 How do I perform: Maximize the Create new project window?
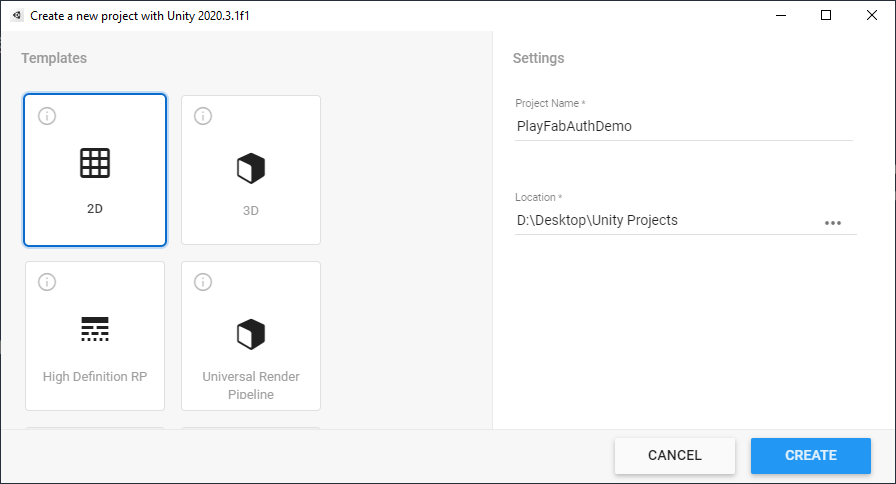pyautogui.click(x=826, y=15)
